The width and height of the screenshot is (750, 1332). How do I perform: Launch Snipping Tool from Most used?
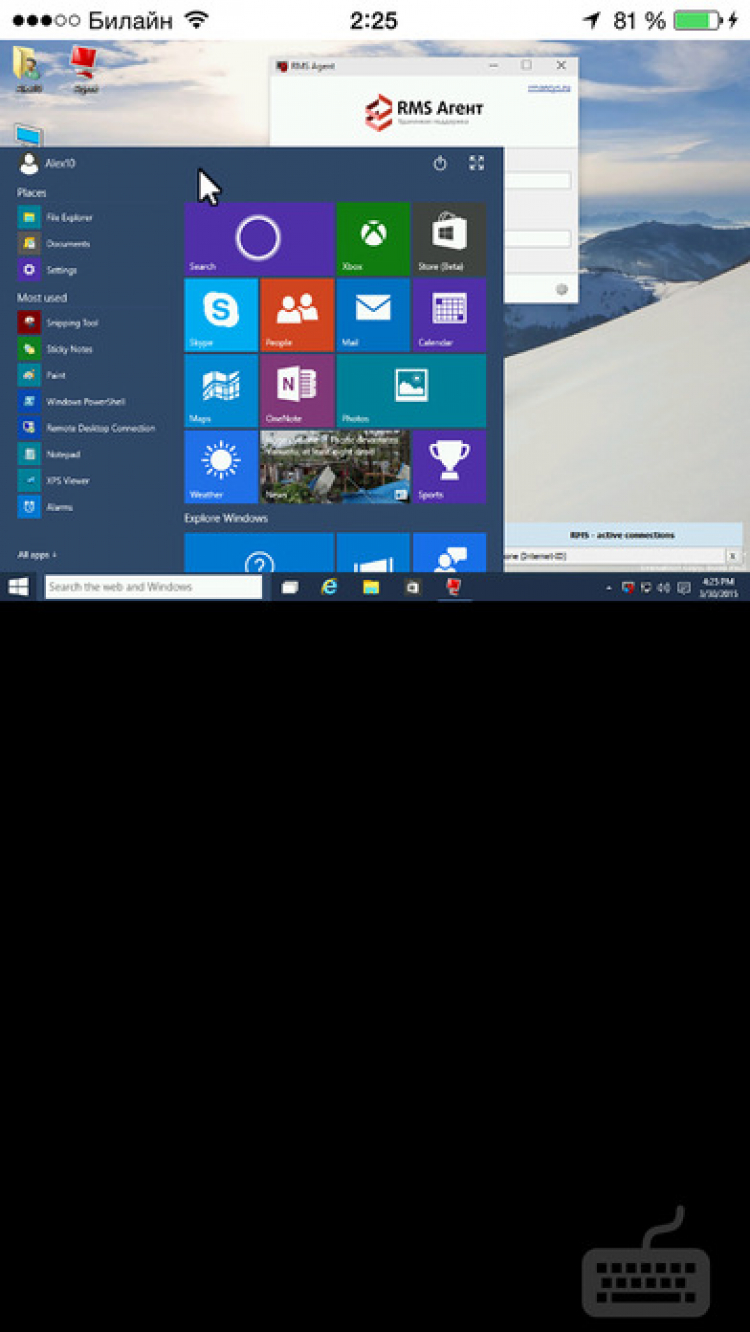click(x=59, y=323)
